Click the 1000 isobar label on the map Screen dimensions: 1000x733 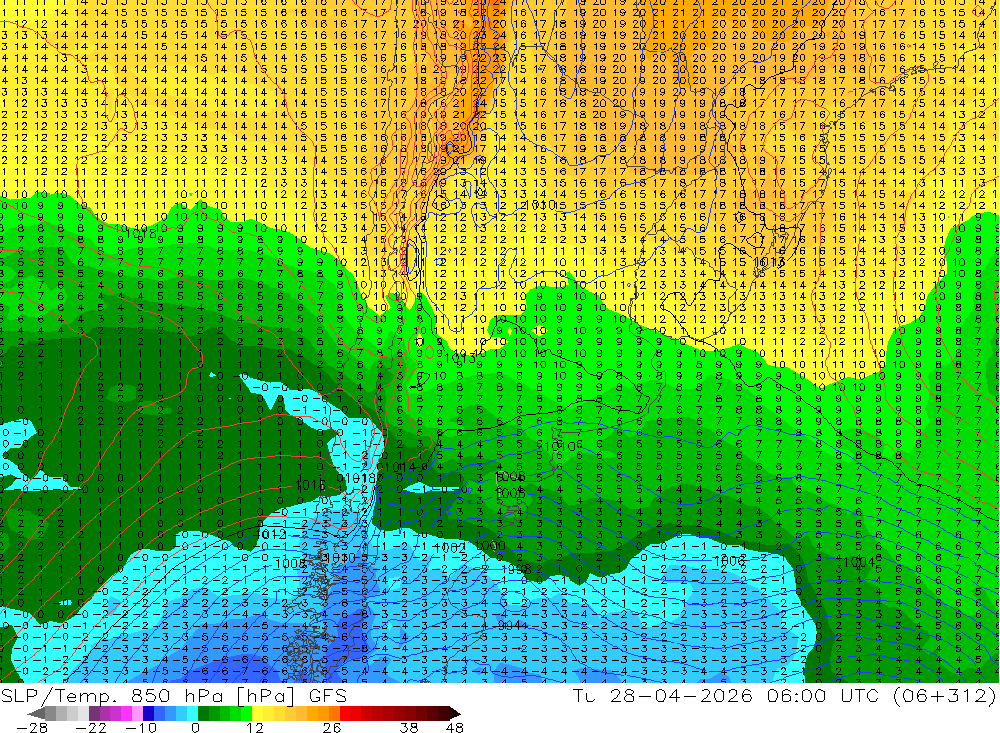(490, 545)
